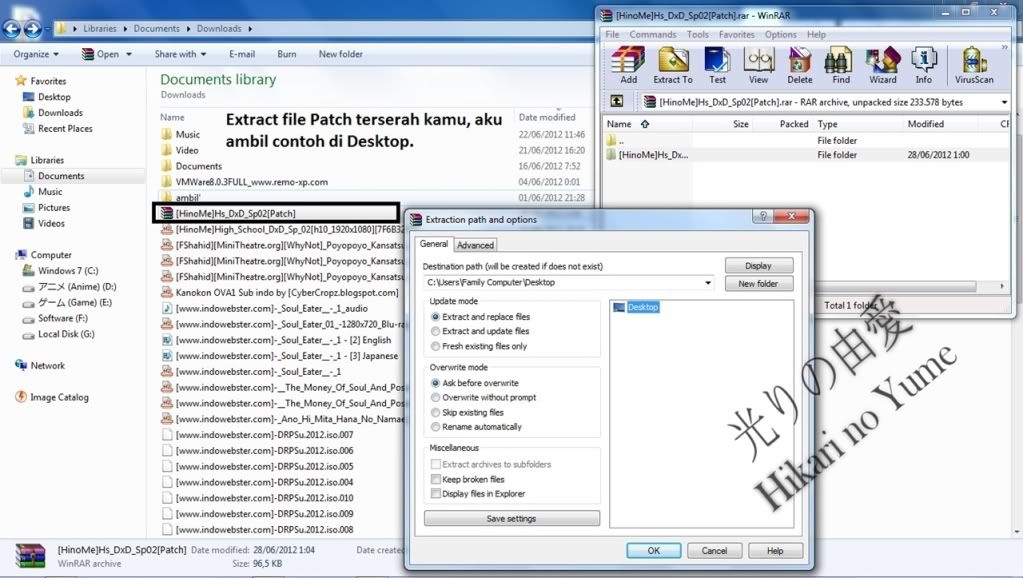Image resolution: width=1023 pixels, height=578 pixels.
Task: Expand the WinRAR archive path dropdown
Action: 1003,102
